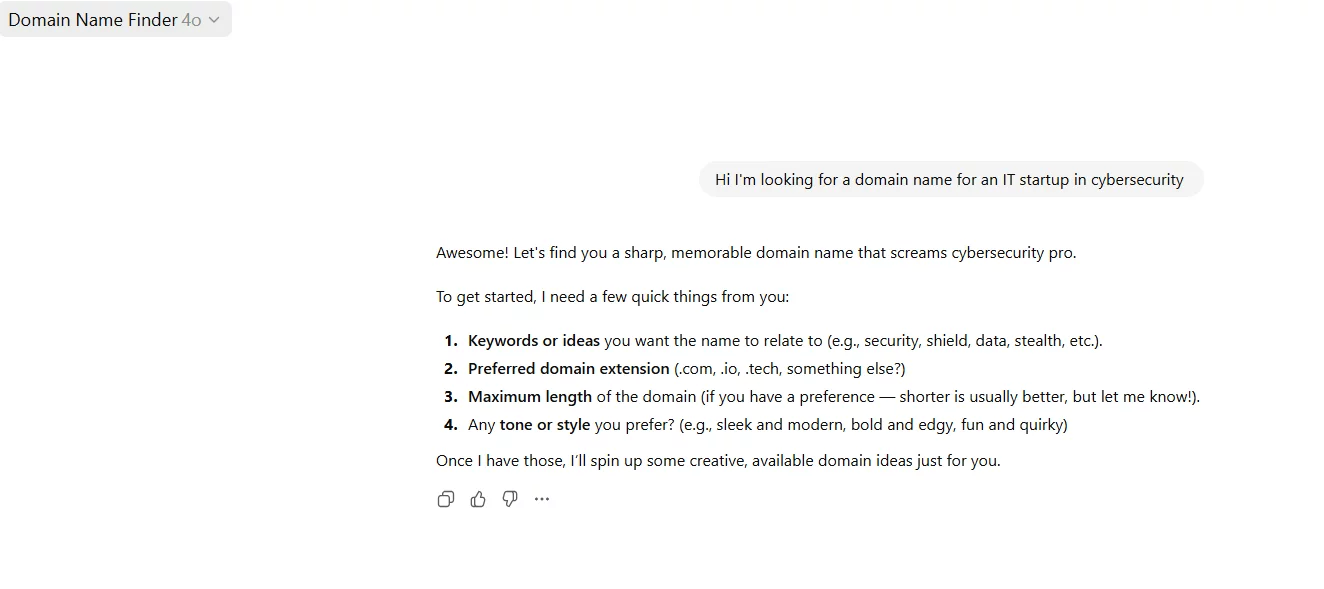Viewport: 1324px width, 589px height.
Task: Copy the assistant's response
Action: (x=446, y=499)
